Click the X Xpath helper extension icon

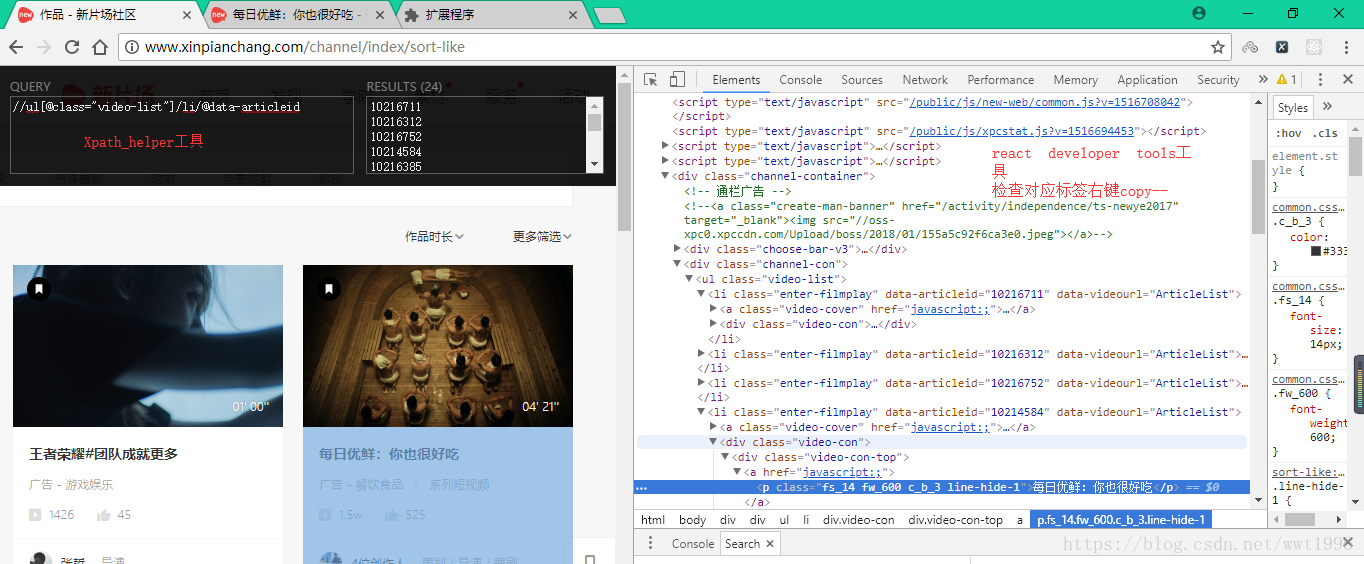point(1282,47)
